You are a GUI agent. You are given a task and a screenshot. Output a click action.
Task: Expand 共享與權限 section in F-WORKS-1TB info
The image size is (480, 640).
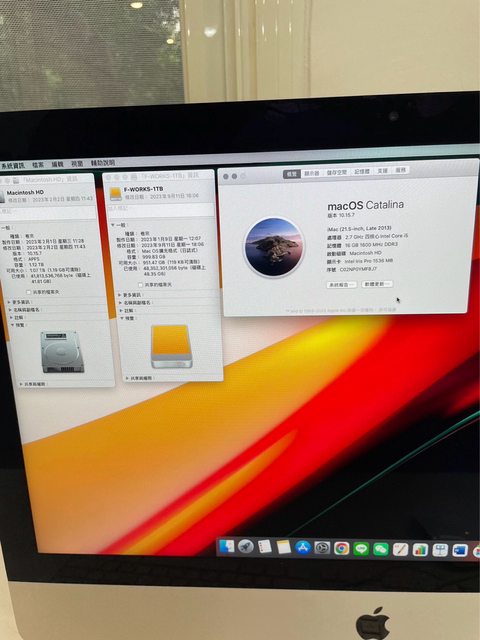pos(127,378)
